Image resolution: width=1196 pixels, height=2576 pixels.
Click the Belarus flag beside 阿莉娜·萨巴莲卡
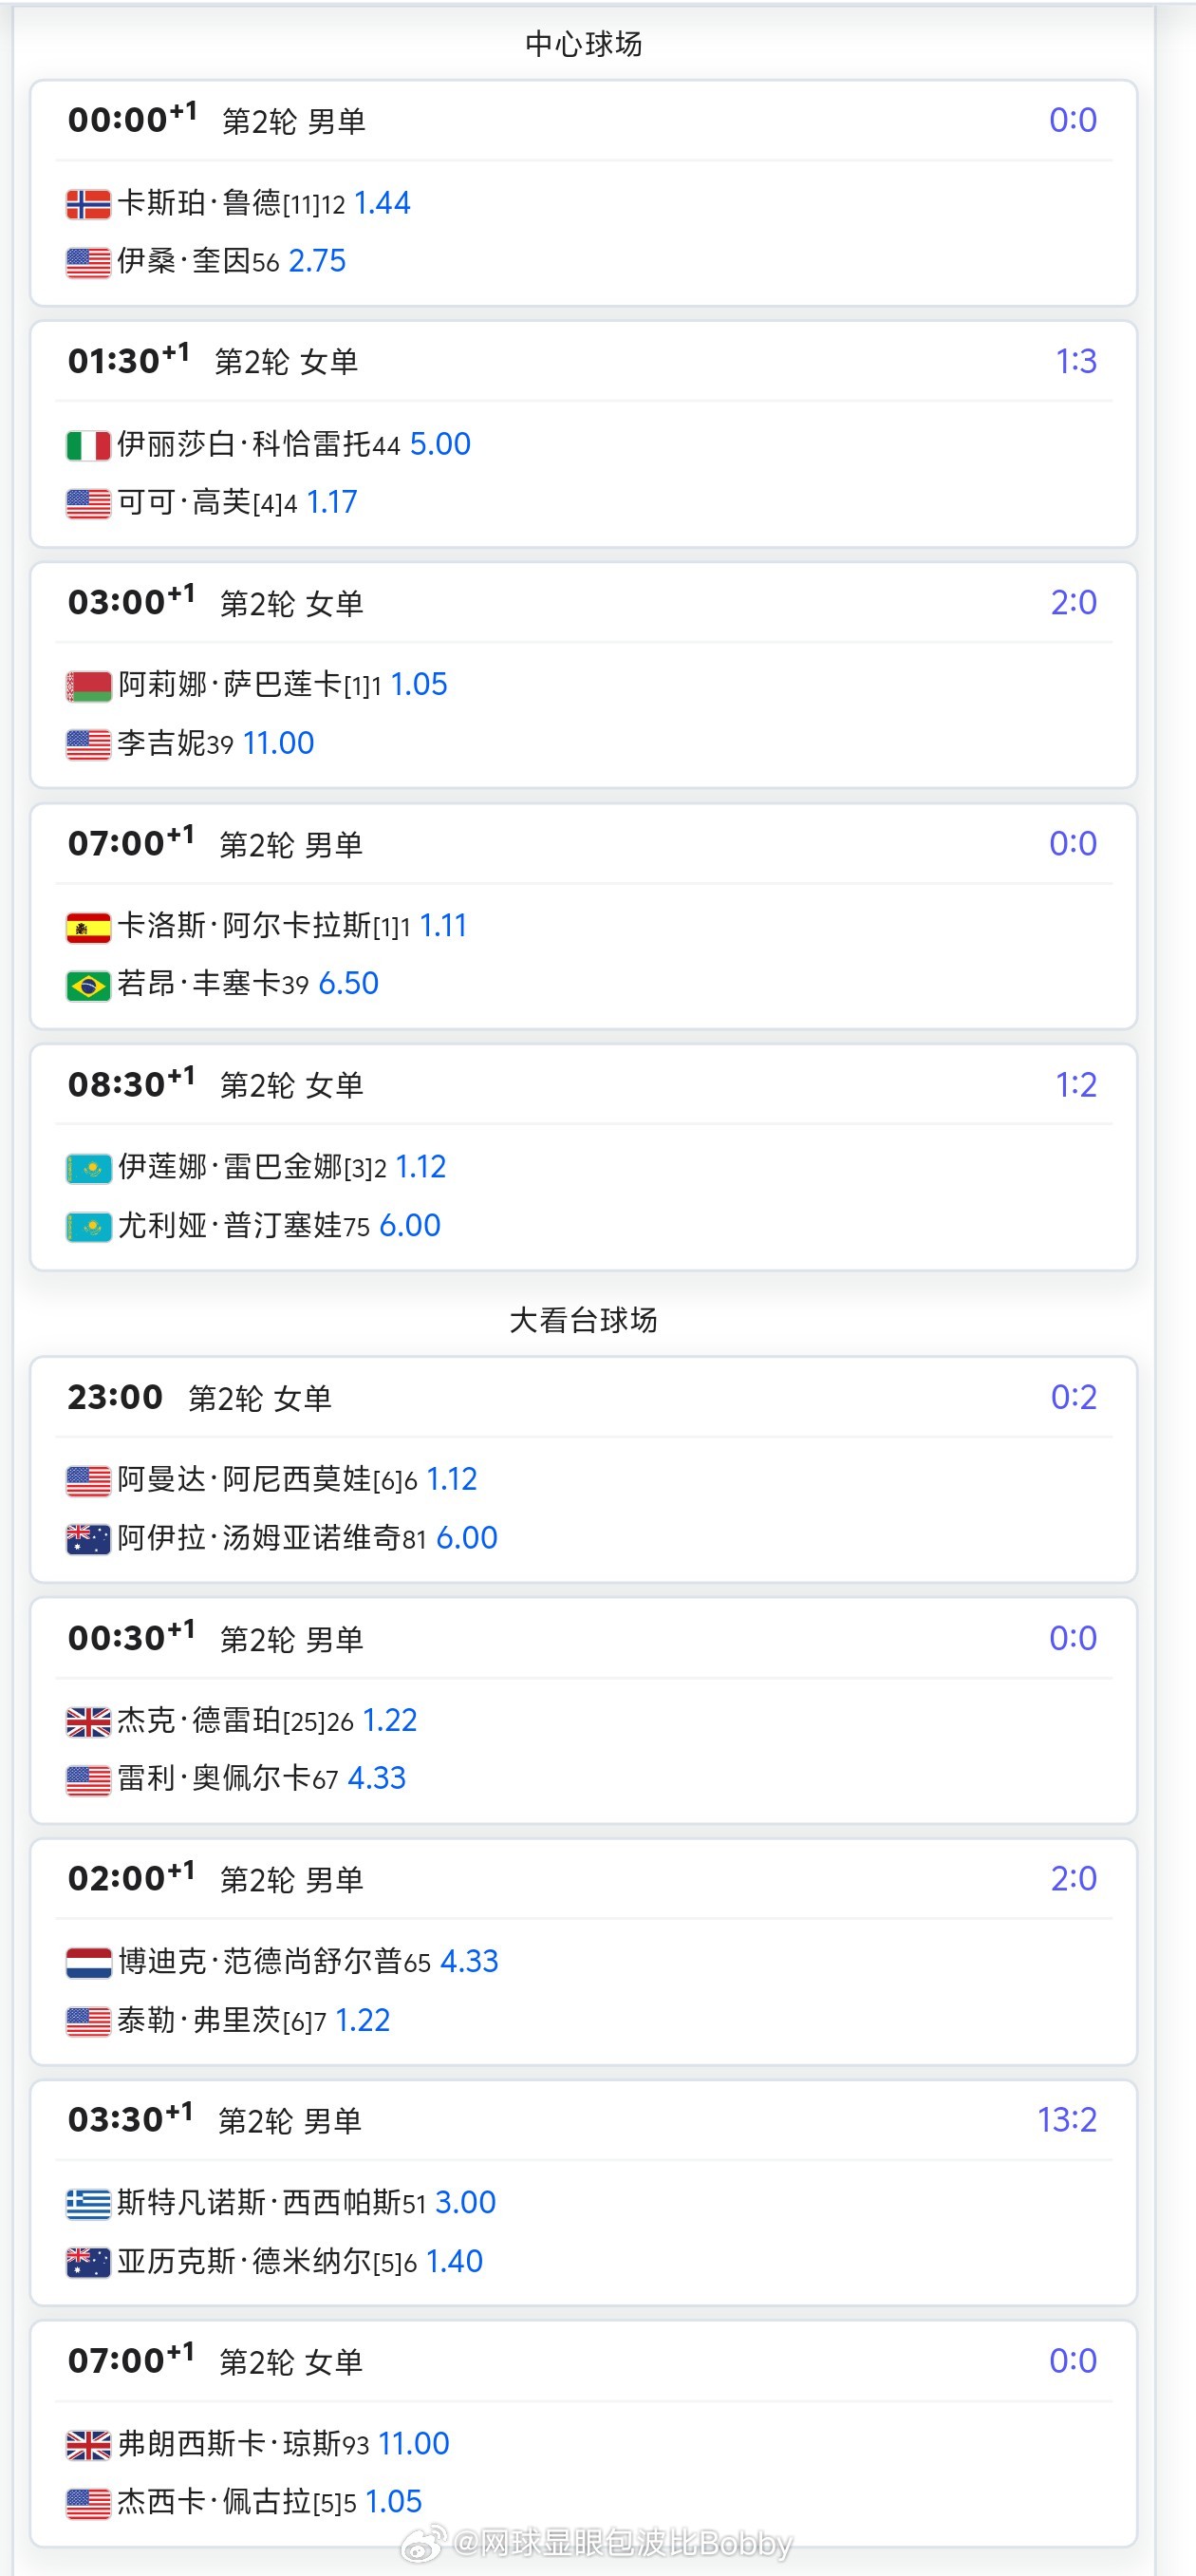(x=88, y=686)
